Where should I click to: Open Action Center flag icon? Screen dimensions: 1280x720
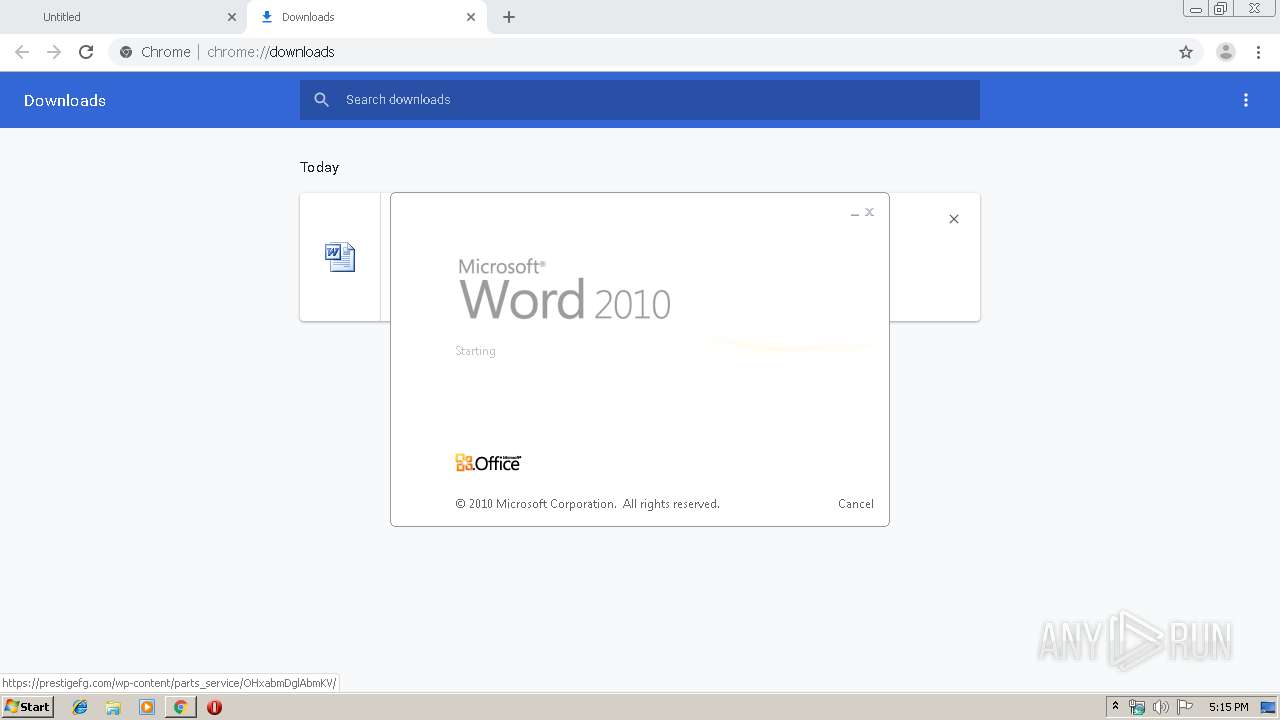click(x=1185, y=707)
